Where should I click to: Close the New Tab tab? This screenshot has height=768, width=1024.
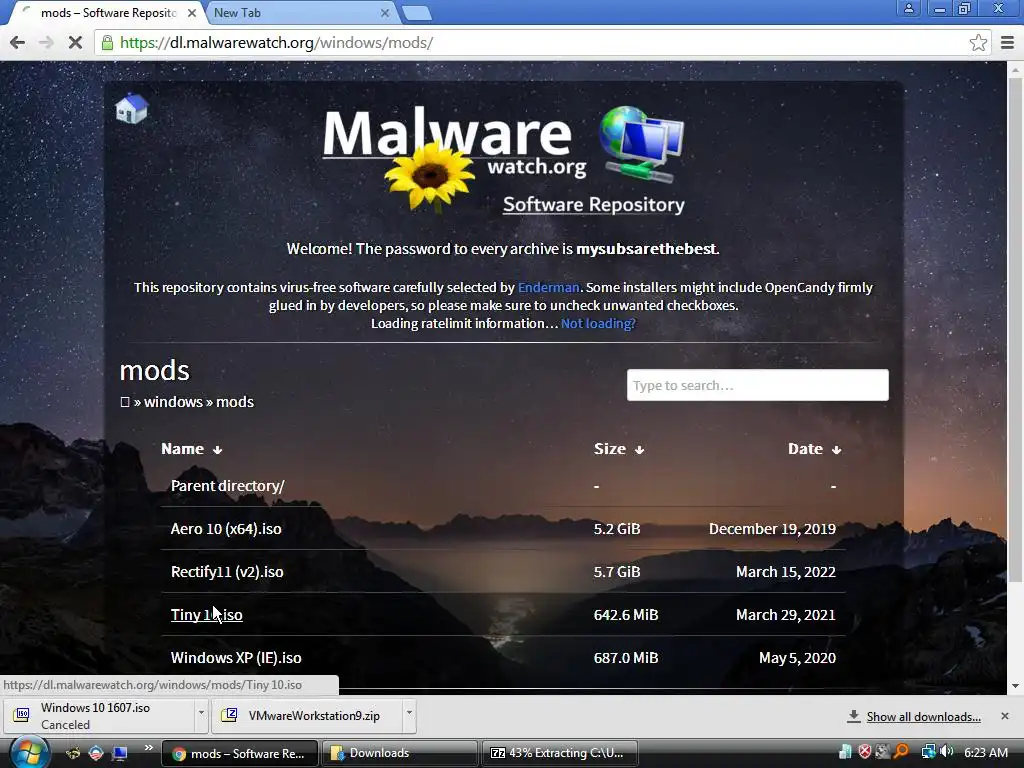click(x=385, y=13)
